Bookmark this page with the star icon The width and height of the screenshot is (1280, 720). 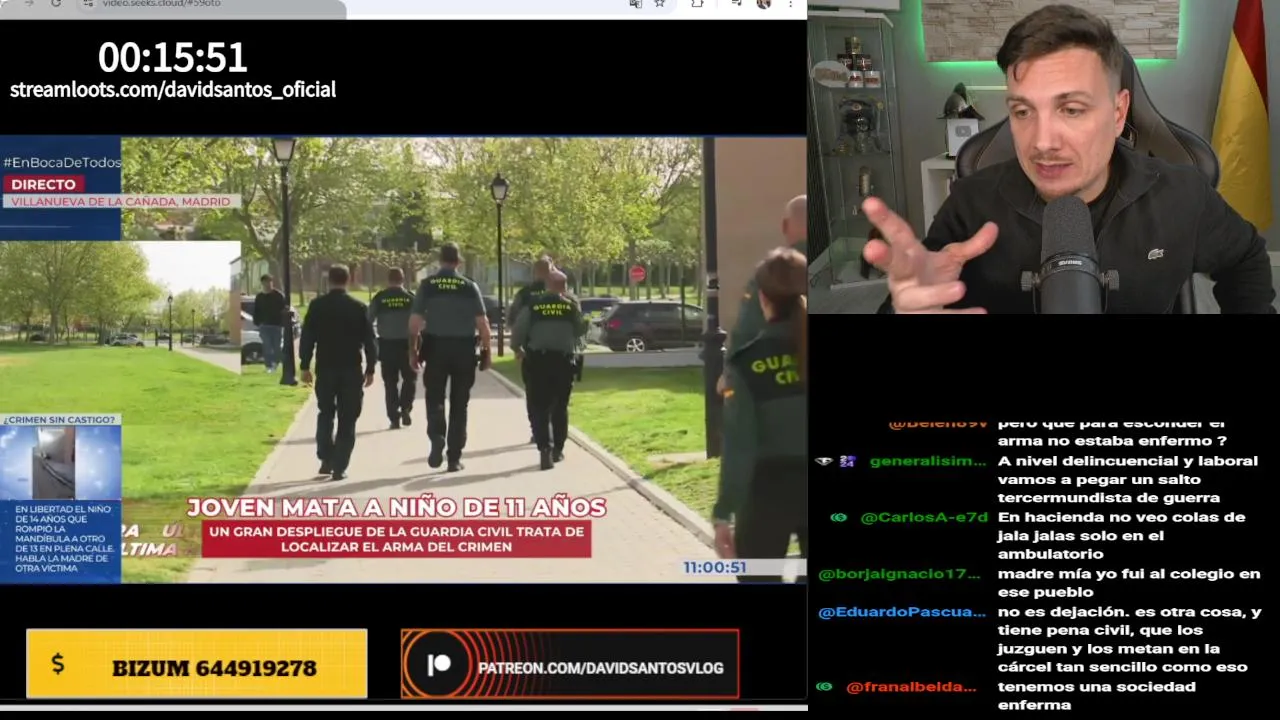tap(660, 4)
